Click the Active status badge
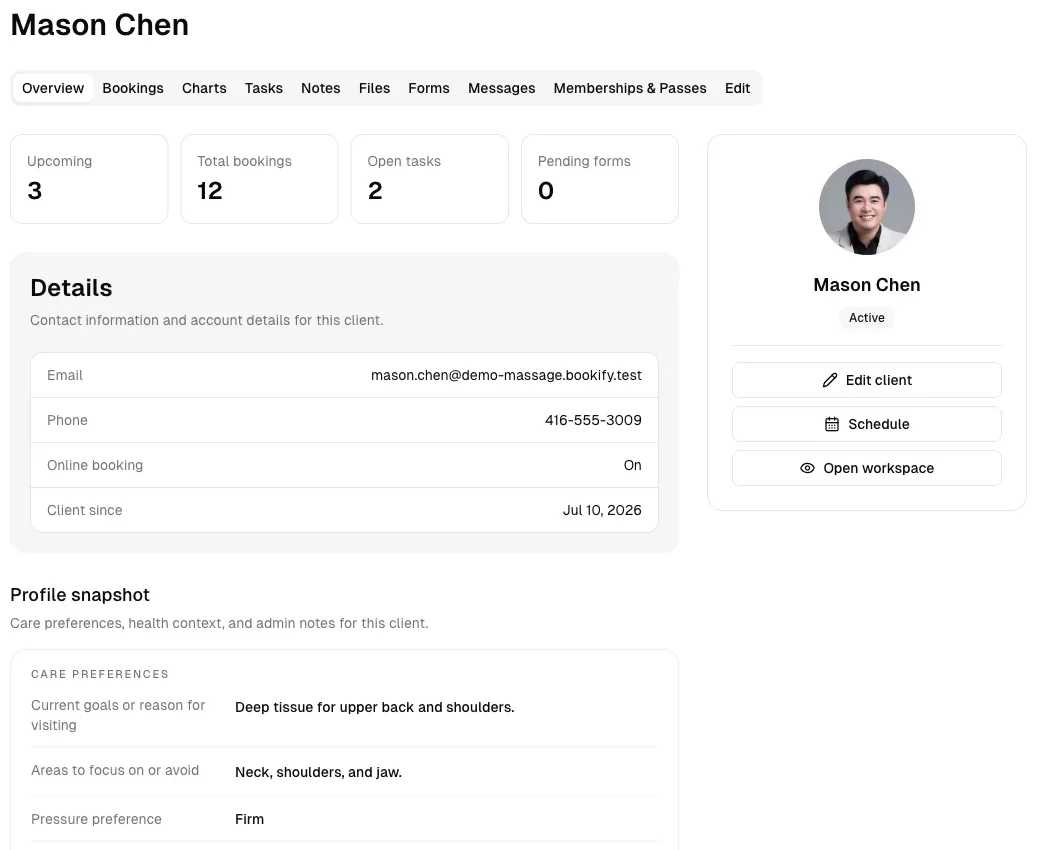Viewport: 1040px width, 850px height. click(867, 318)
